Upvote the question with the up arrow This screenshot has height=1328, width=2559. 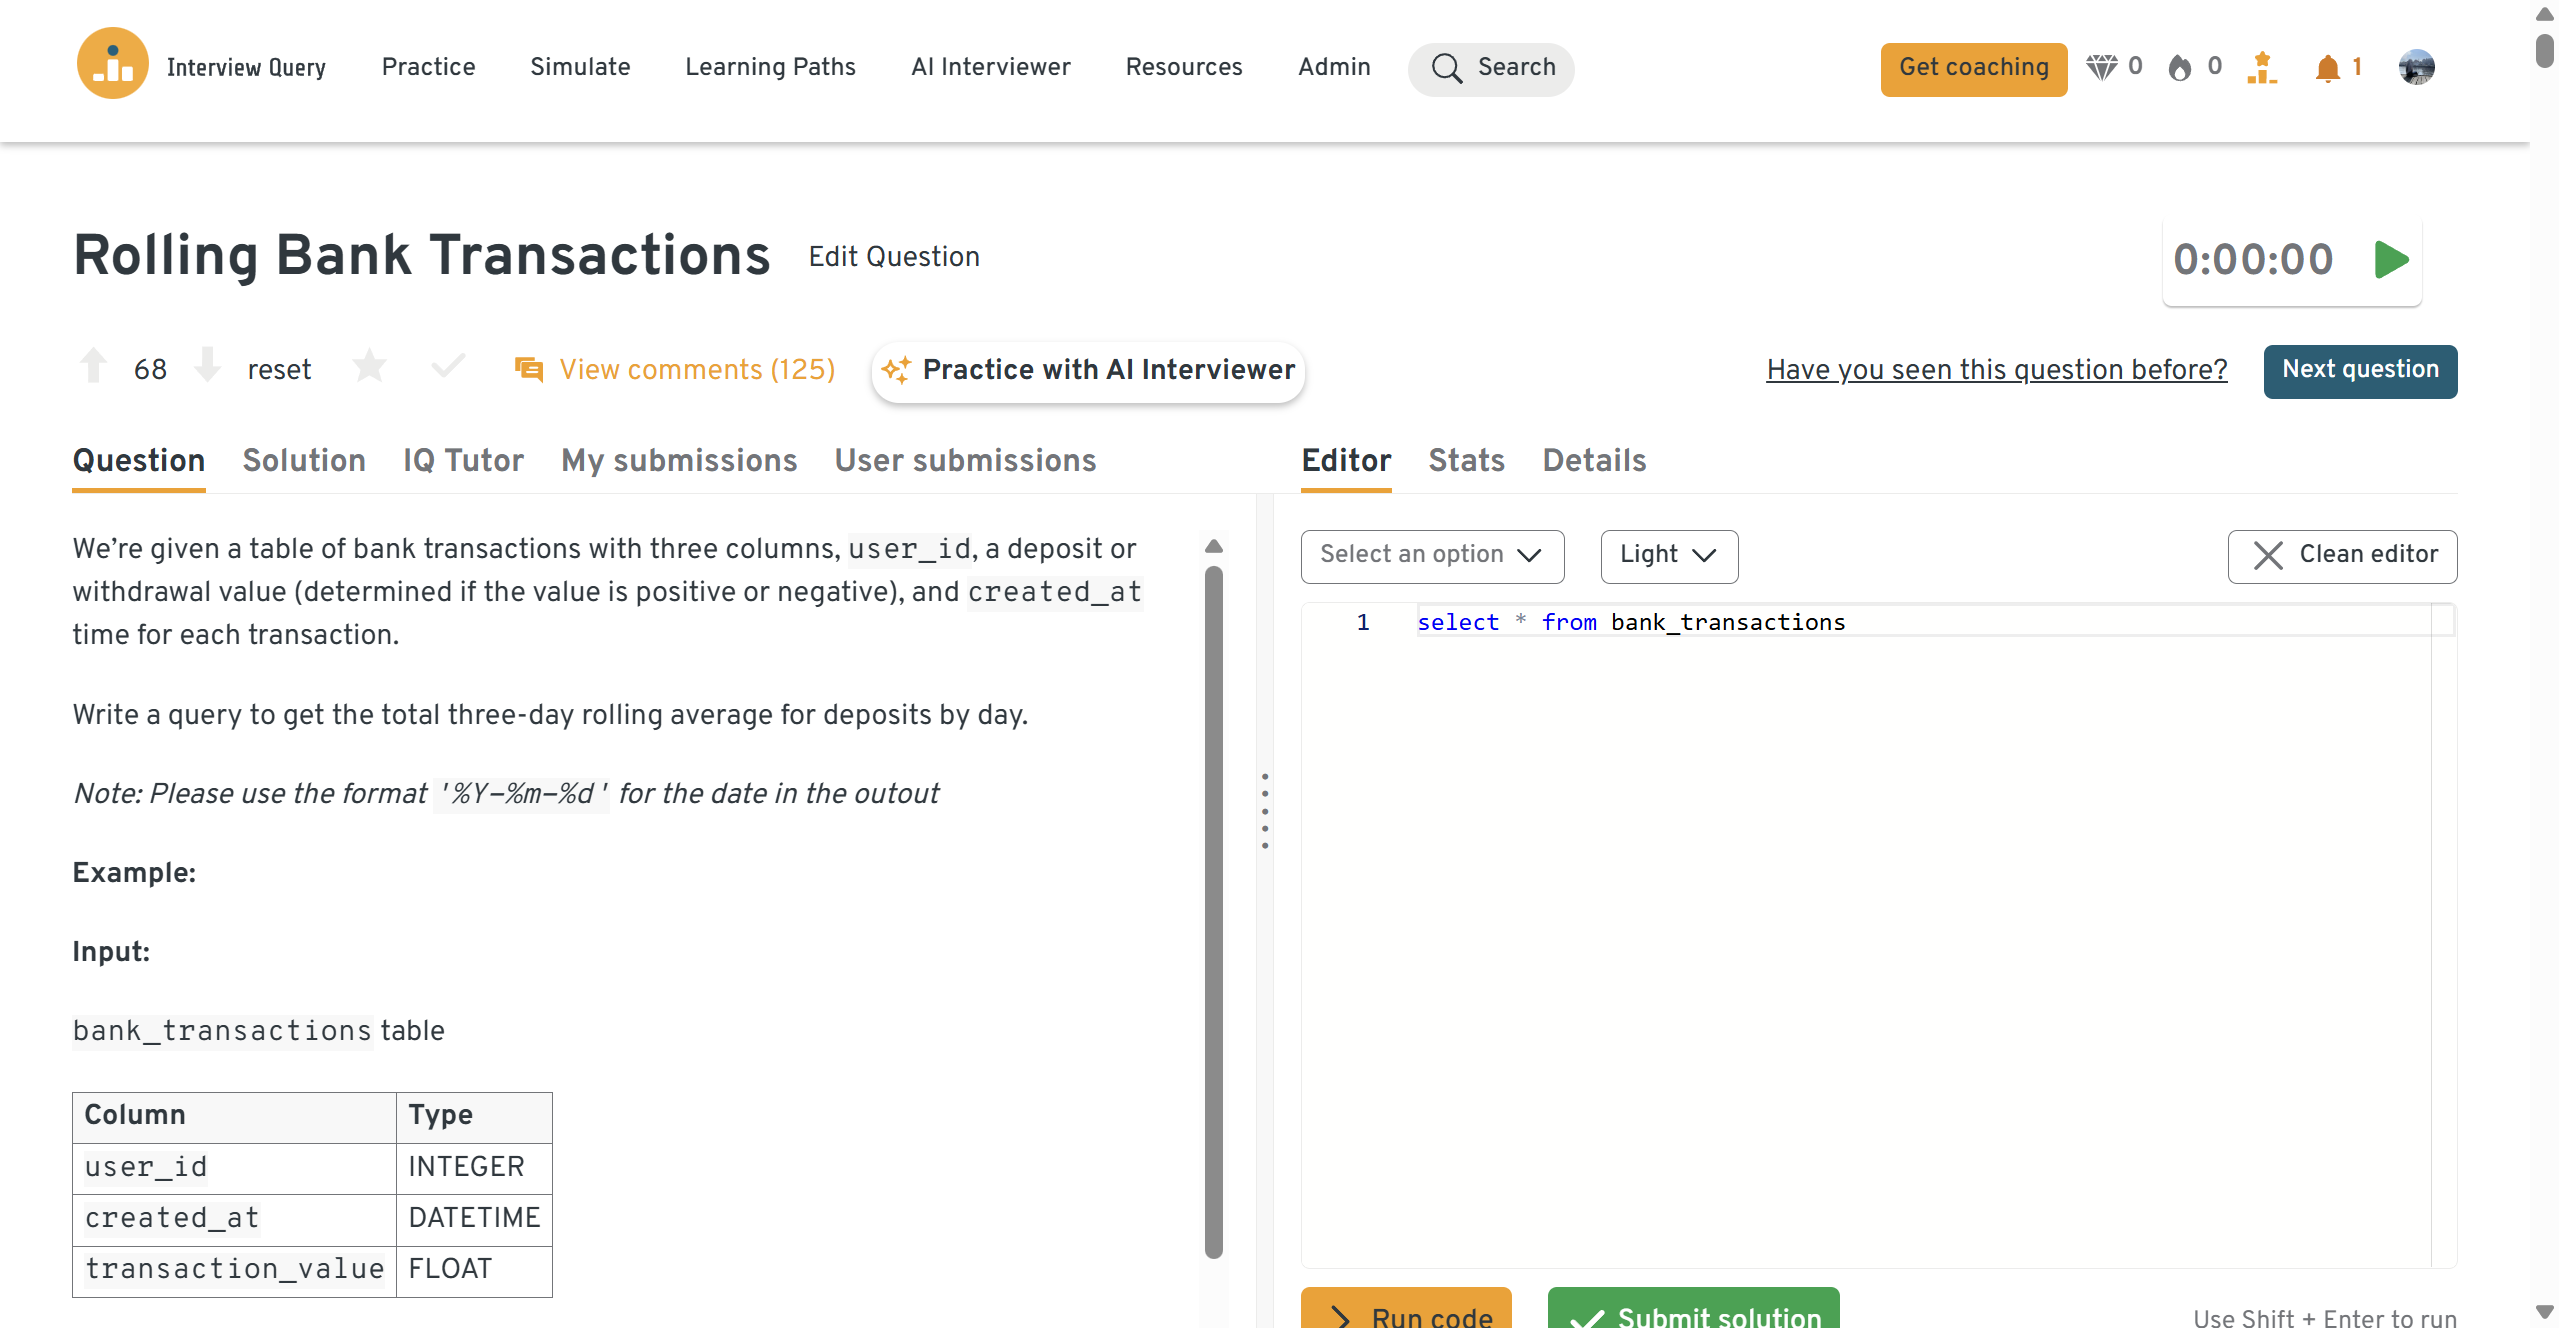pos(94,366)
